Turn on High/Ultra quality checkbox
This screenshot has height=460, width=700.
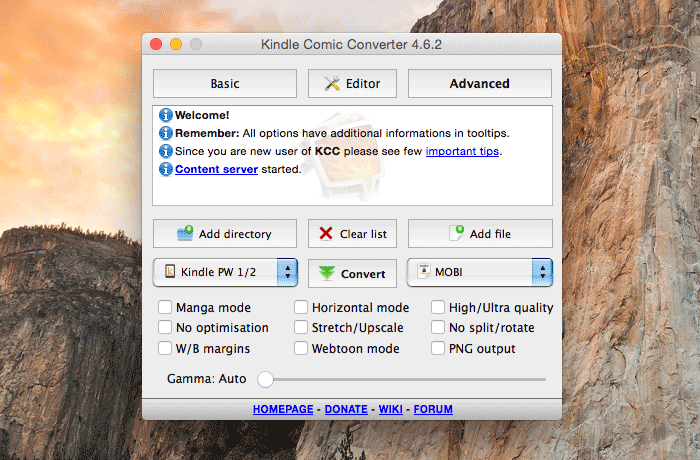[438, 307]
